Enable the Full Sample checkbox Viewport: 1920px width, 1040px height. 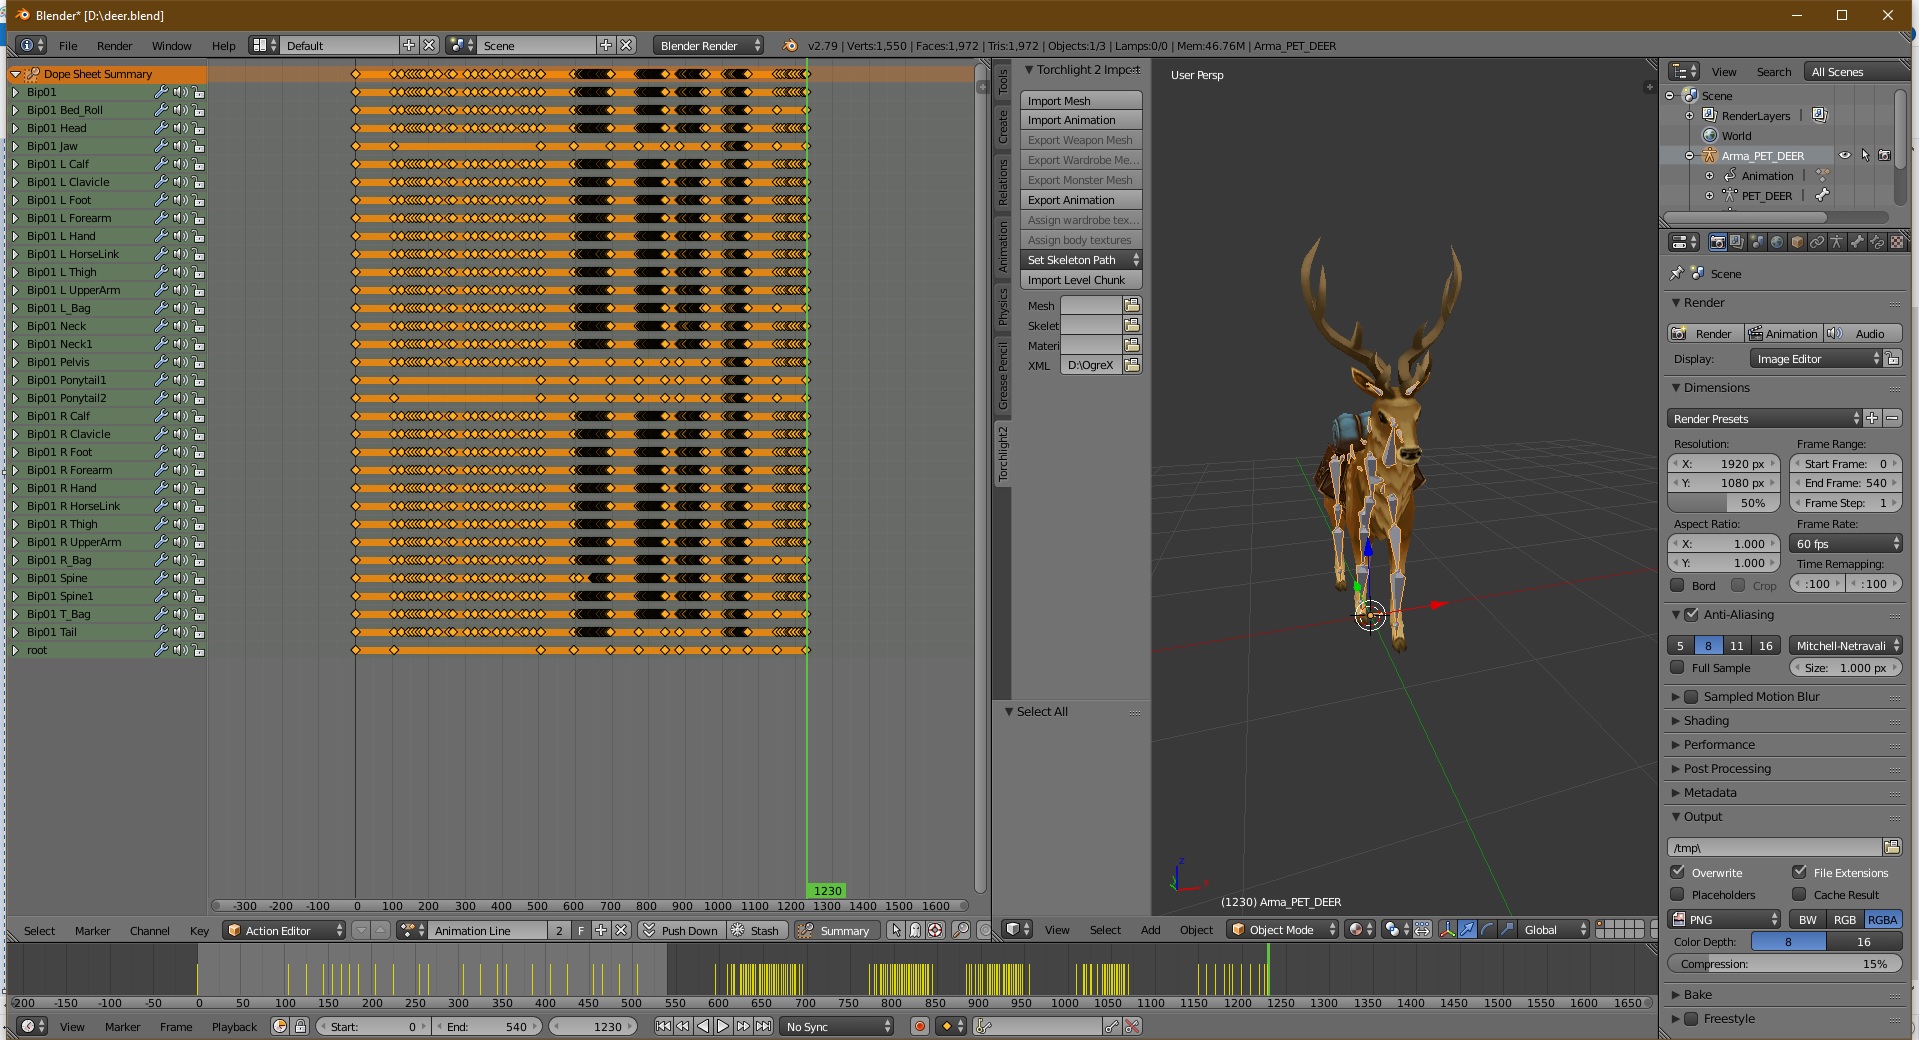1678,668
